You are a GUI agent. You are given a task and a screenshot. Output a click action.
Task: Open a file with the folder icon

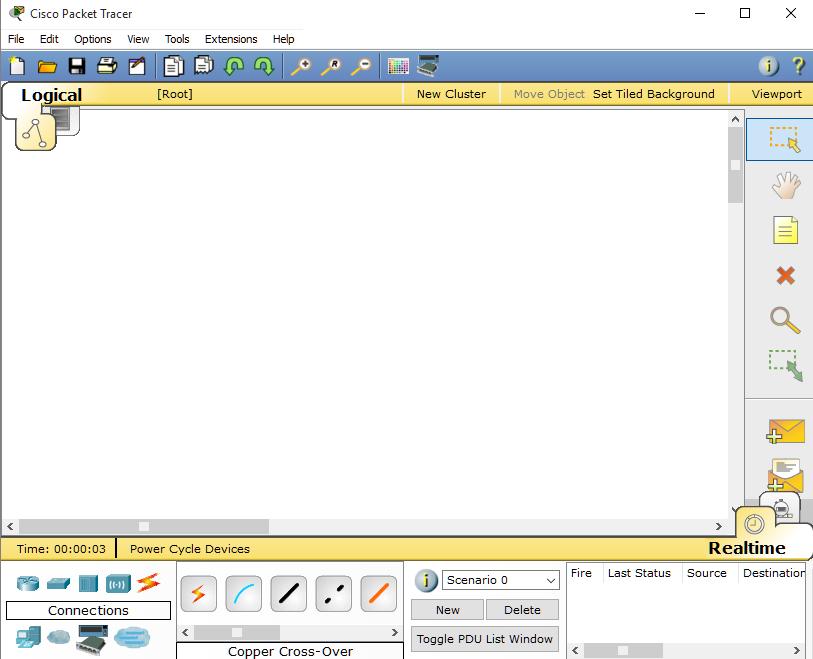(x=47, y=66)
